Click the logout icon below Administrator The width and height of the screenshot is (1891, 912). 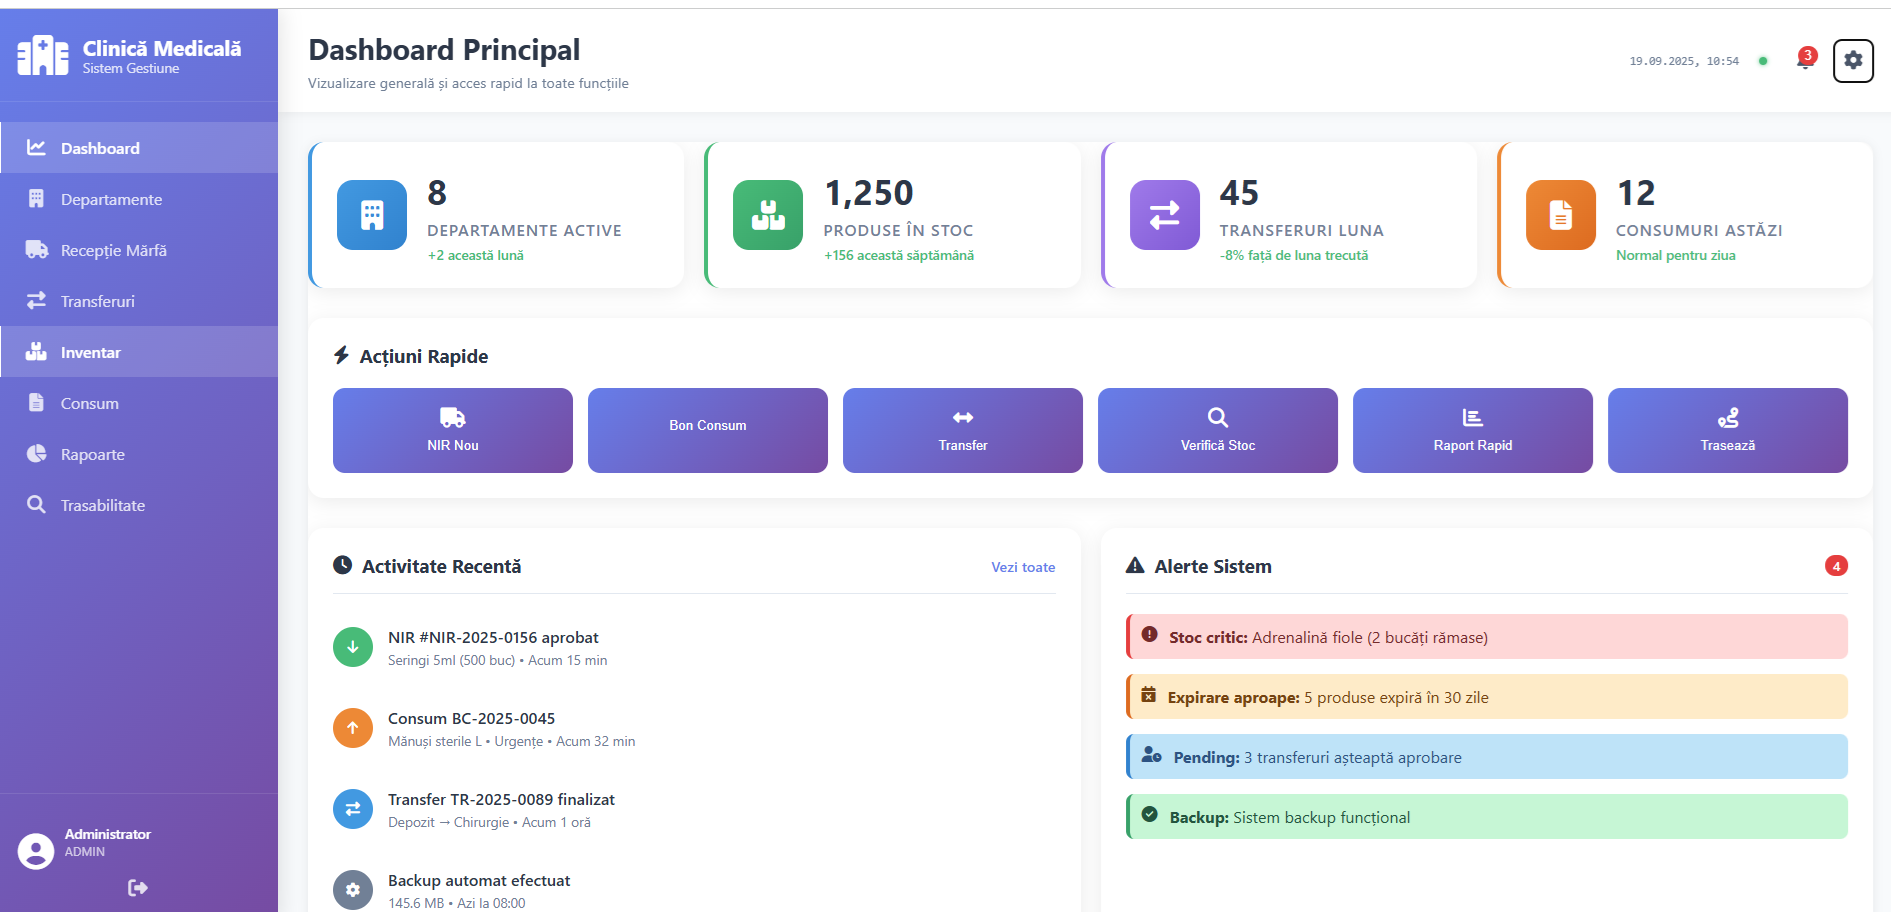click(x=138, y=887)
